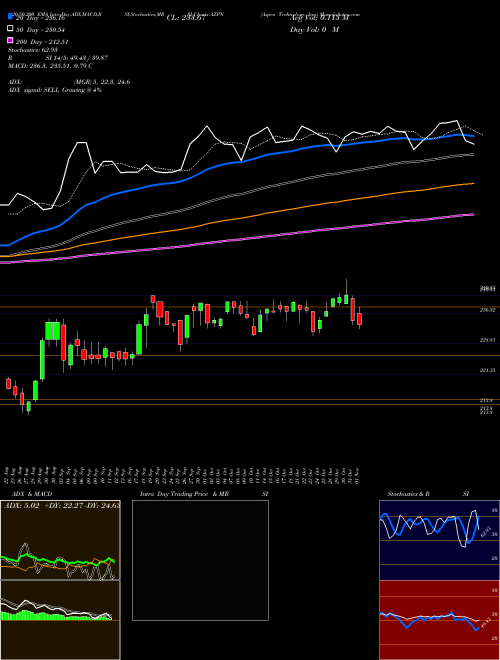Click the 221.35 price axis label

pos(487,370)
